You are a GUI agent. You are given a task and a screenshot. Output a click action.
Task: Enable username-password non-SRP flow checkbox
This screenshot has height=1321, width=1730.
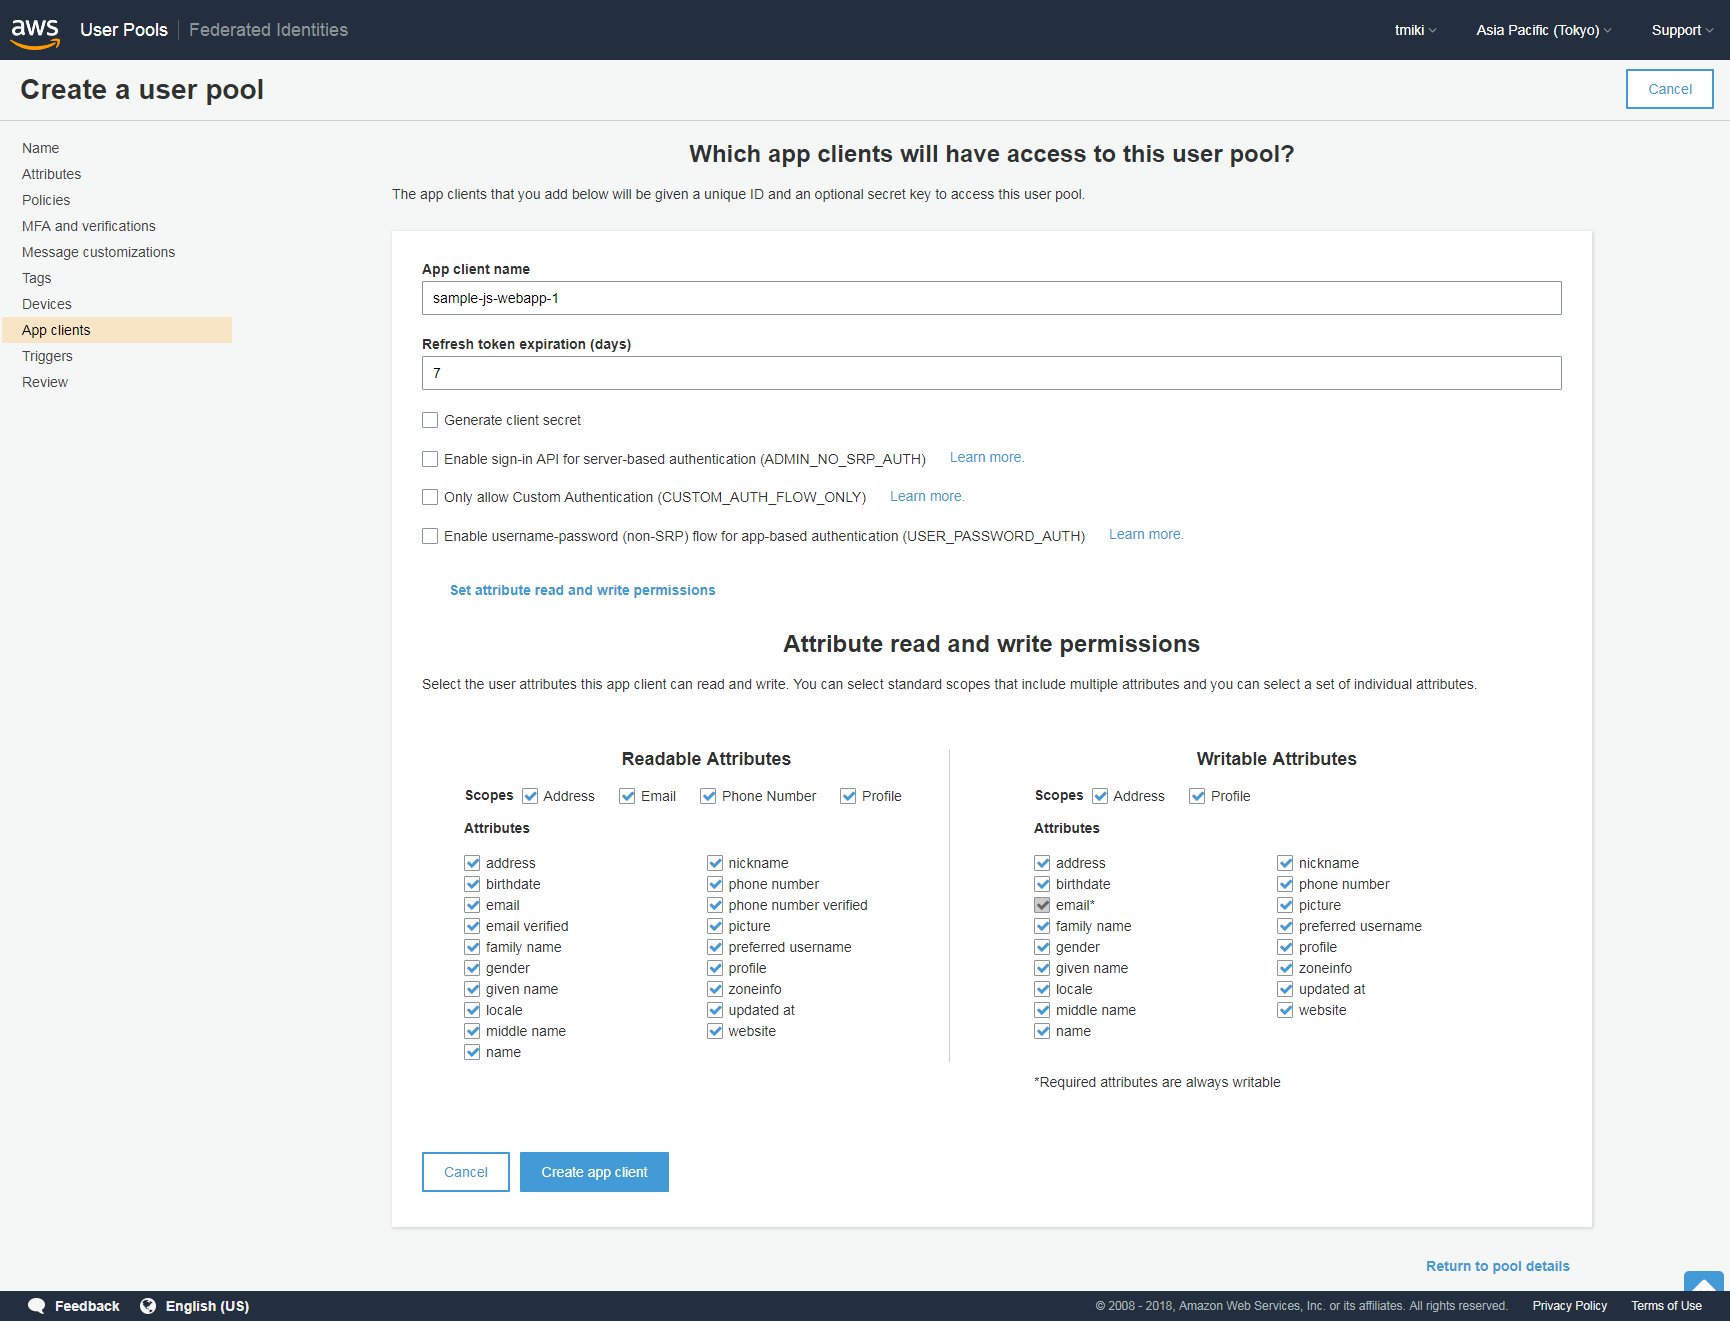tap(430, 536)
